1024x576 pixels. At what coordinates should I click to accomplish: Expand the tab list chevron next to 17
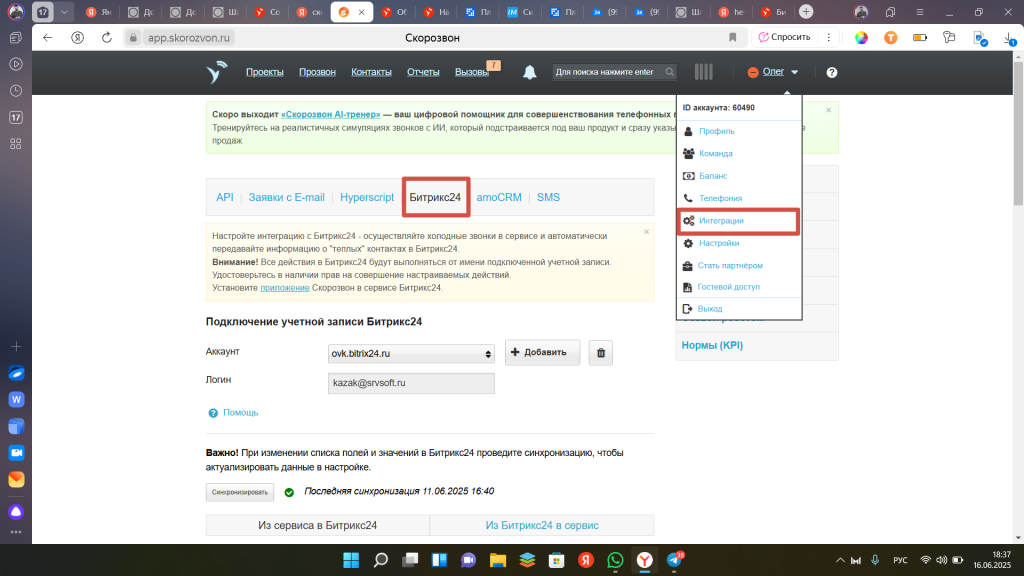coord(64,12)
